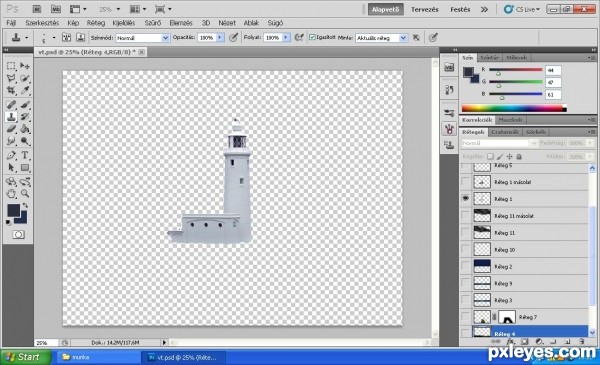Switch to the Tervezés workspace
Image resolution: width=600 pixels, height=365 pixels.
pos(425,9)
